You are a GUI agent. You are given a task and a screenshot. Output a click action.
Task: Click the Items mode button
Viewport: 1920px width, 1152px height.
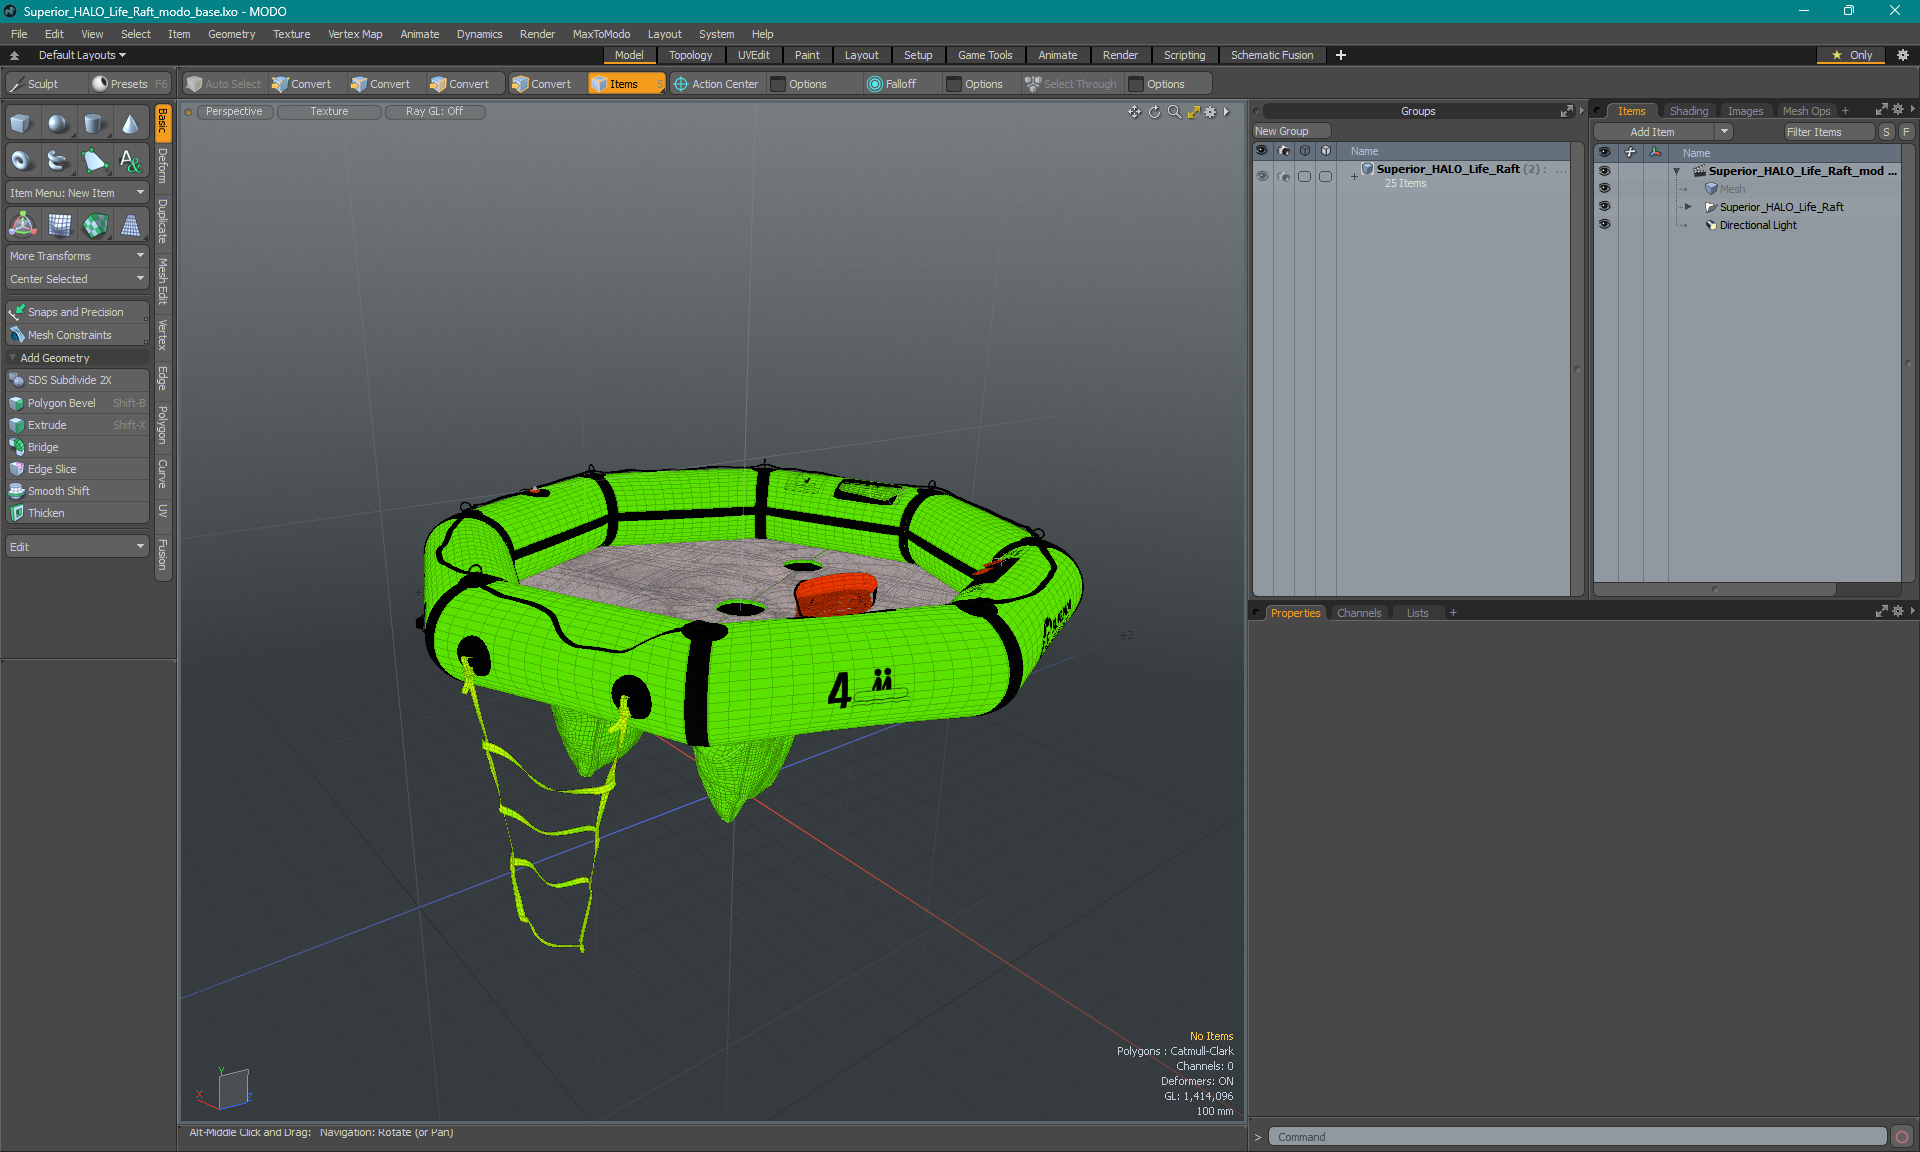[x=626, y=84]
